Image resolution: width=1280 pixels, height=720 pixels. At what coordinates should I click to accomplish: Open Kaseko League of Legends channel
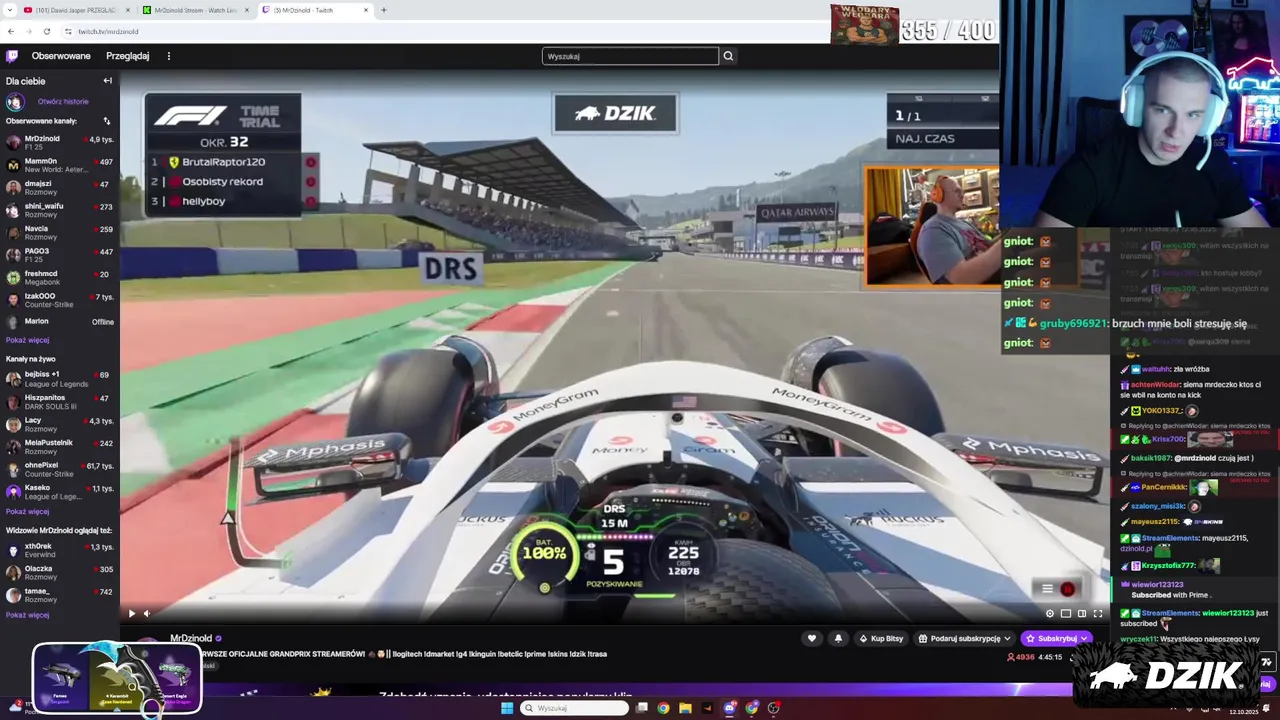(60, 492)
